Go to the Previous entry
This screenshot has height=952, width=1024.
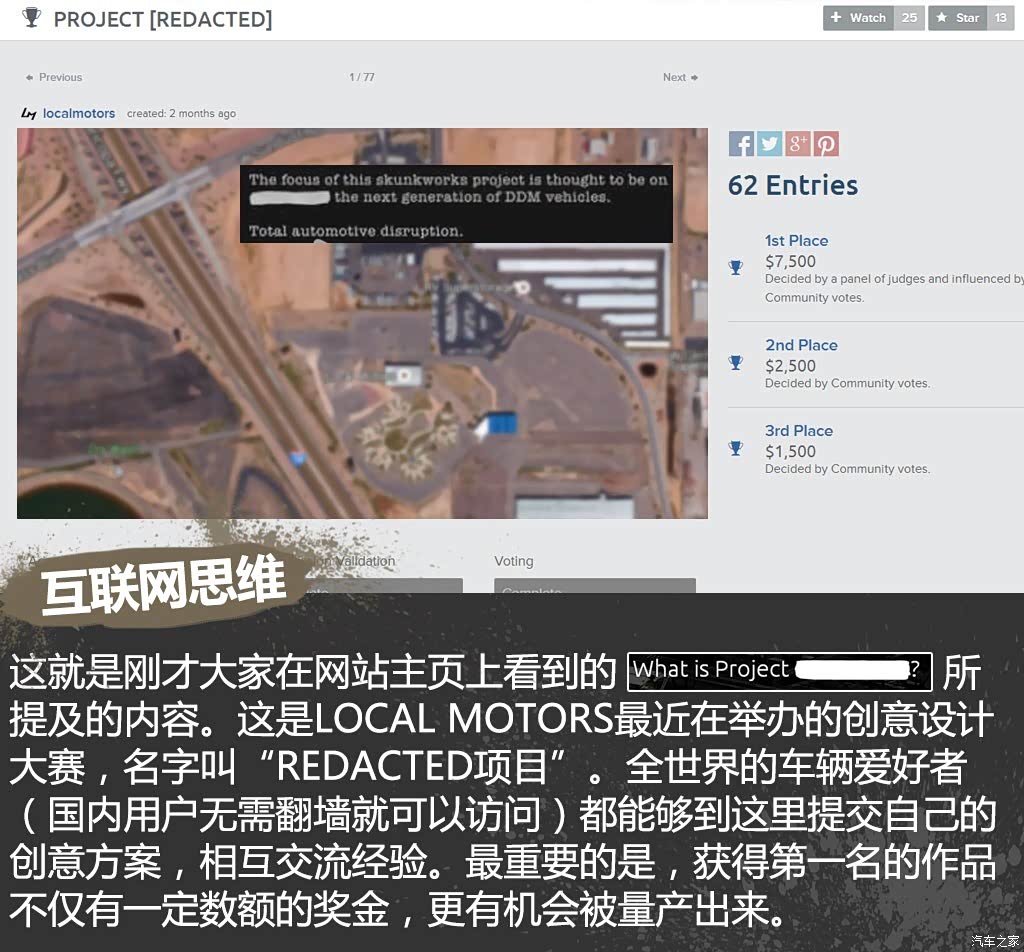click(54, 77)
